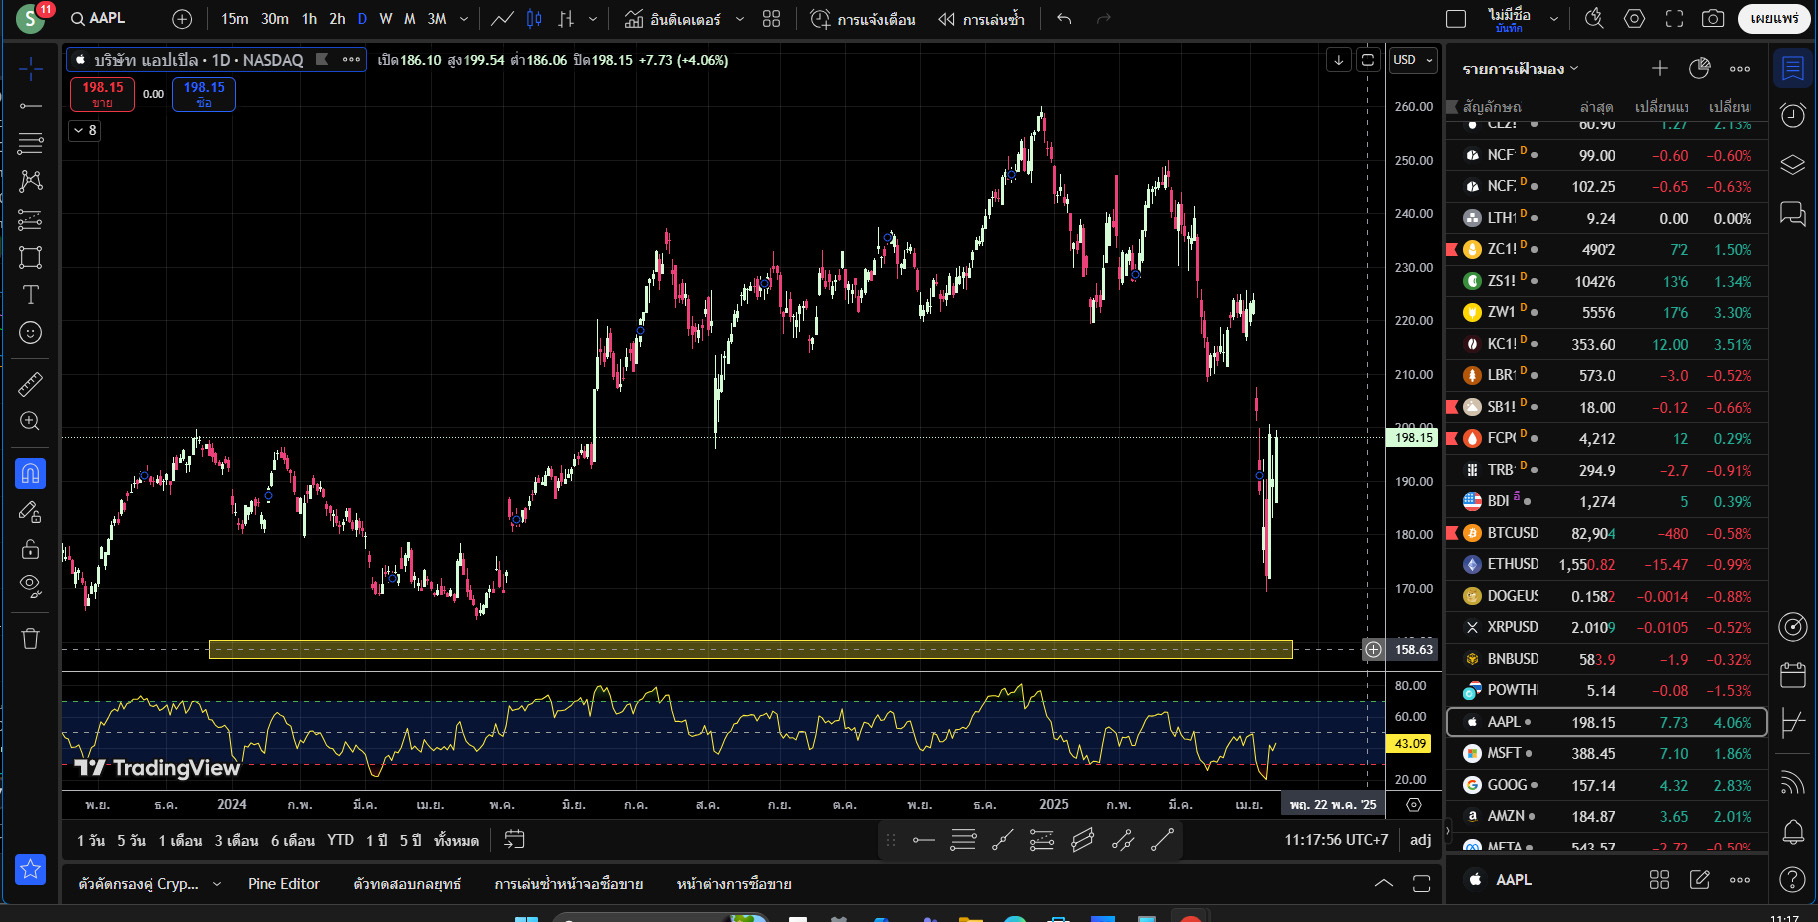Open the emoji icons tool
The height and width of the screenshot is (922, 1818).
(31, 333)
